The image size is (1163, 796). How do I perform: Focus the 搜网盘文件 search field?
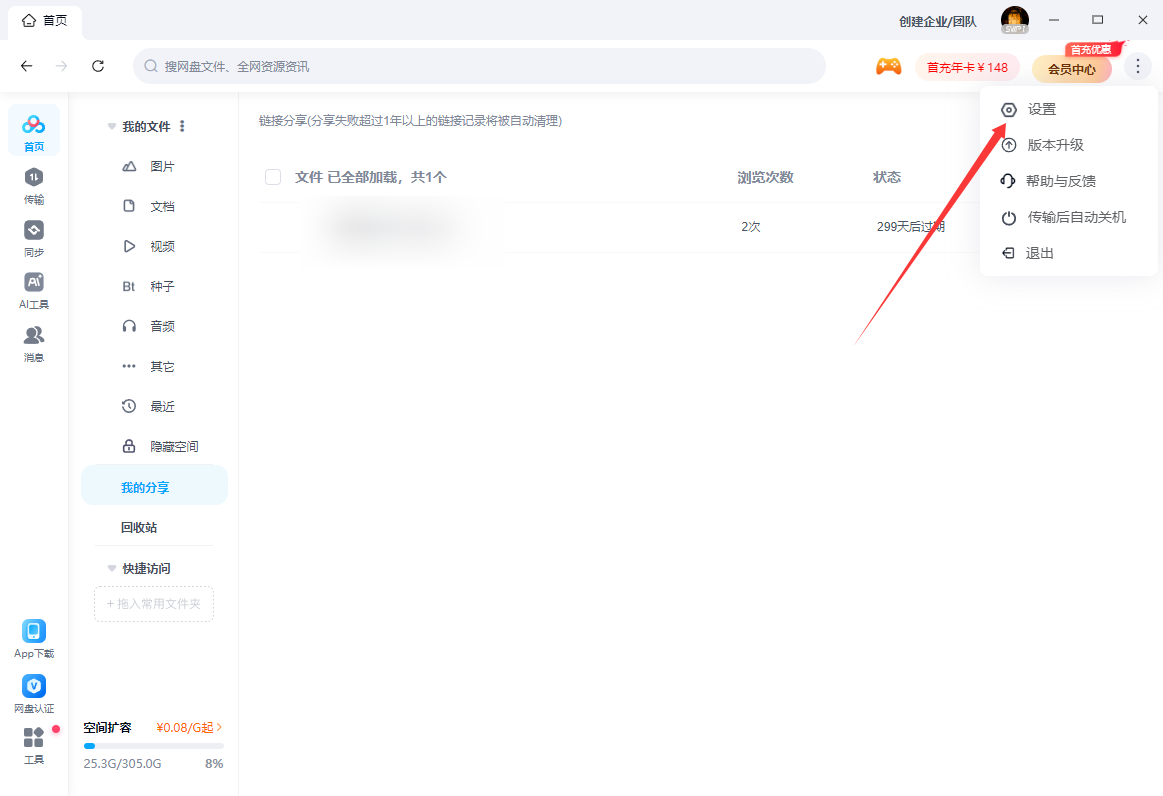click(x=479, y=66)
